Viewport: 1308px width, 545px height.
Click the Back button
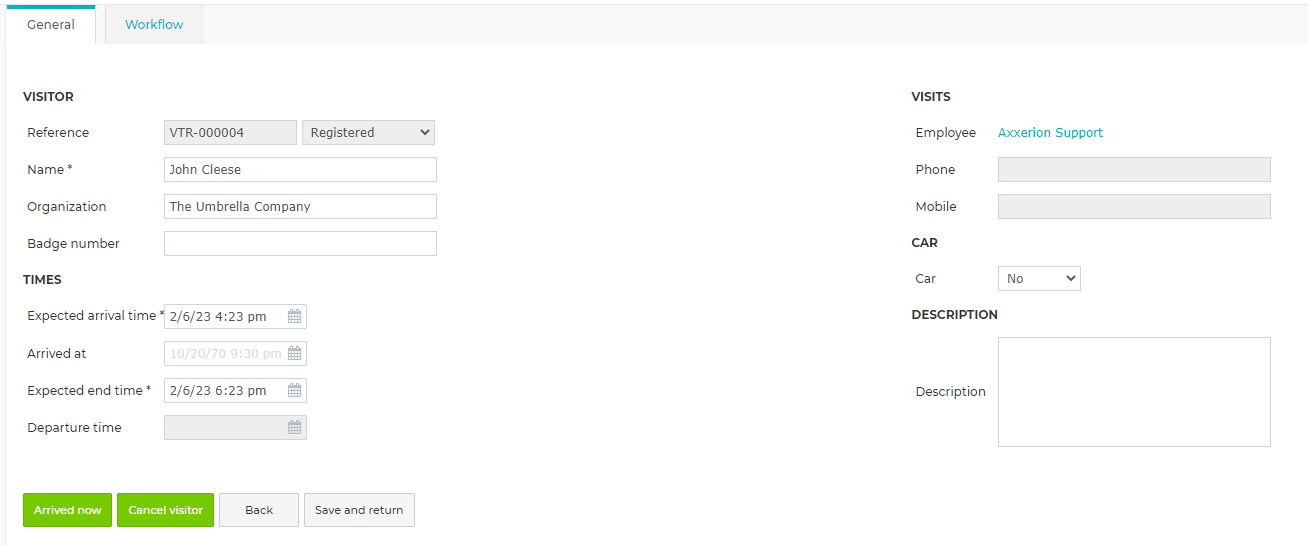pyautogui.click(x=259, y=510)
